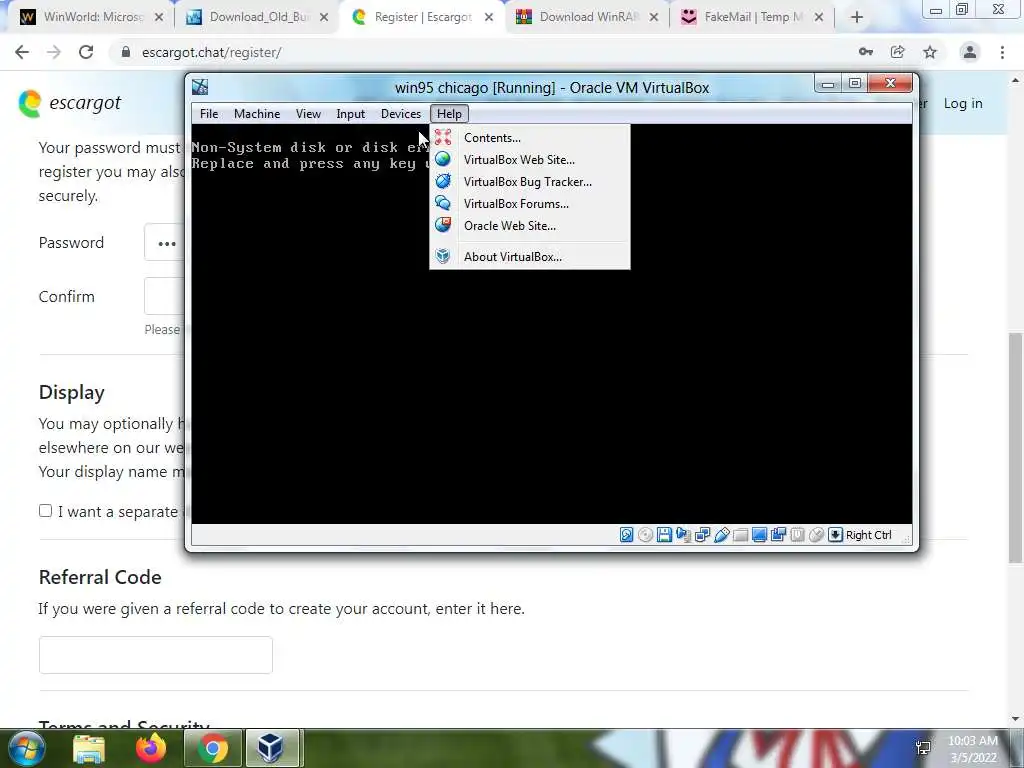The width and height of the screenshot is (1024, 768).
Task: Click the USB devices status bar icon
Action: 721,535
